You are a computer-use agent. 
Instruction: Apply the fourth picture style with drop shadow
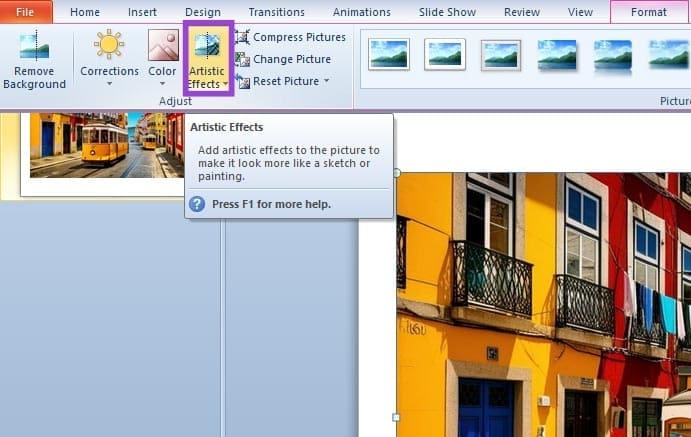coord(557,55)
